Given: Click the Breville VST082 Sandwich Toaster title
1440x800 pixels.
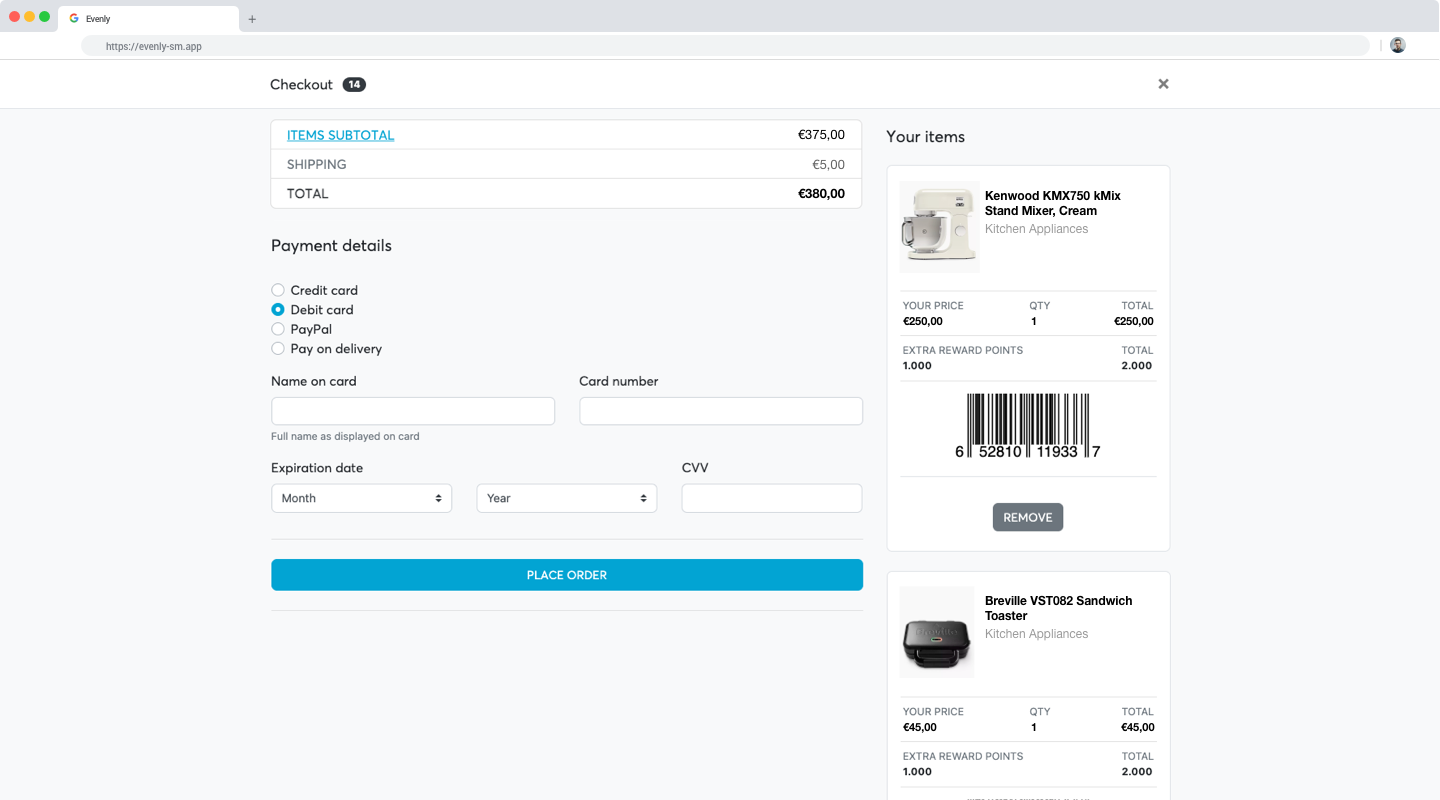Looking at the screenshot, I should (1059, 608).
